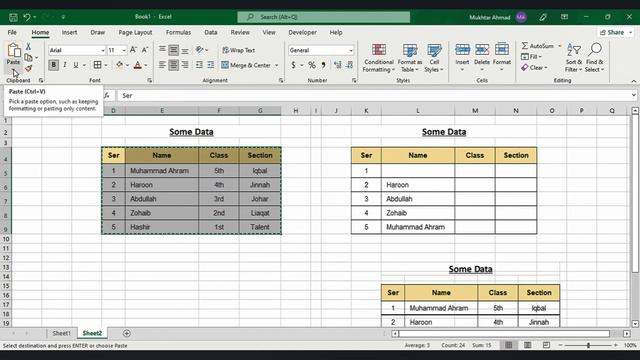Viewport: 640px width, 360px height.
Task: Click the Cut scissors icon
Action: 28,47
